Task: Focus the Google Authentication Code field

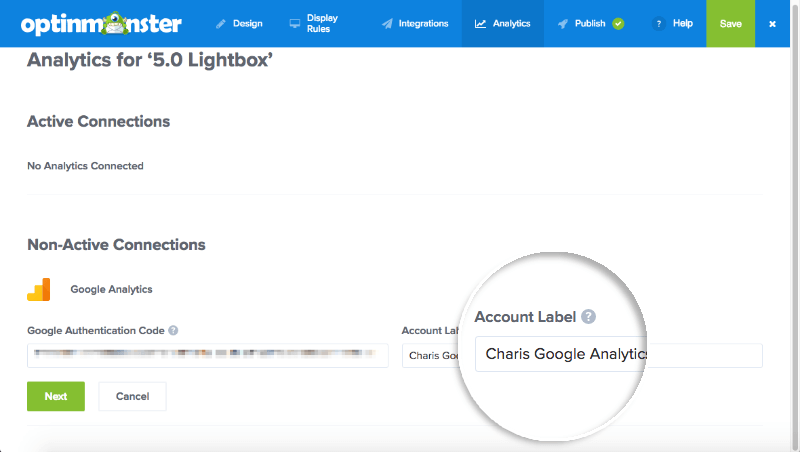Action: click(208, 356)
